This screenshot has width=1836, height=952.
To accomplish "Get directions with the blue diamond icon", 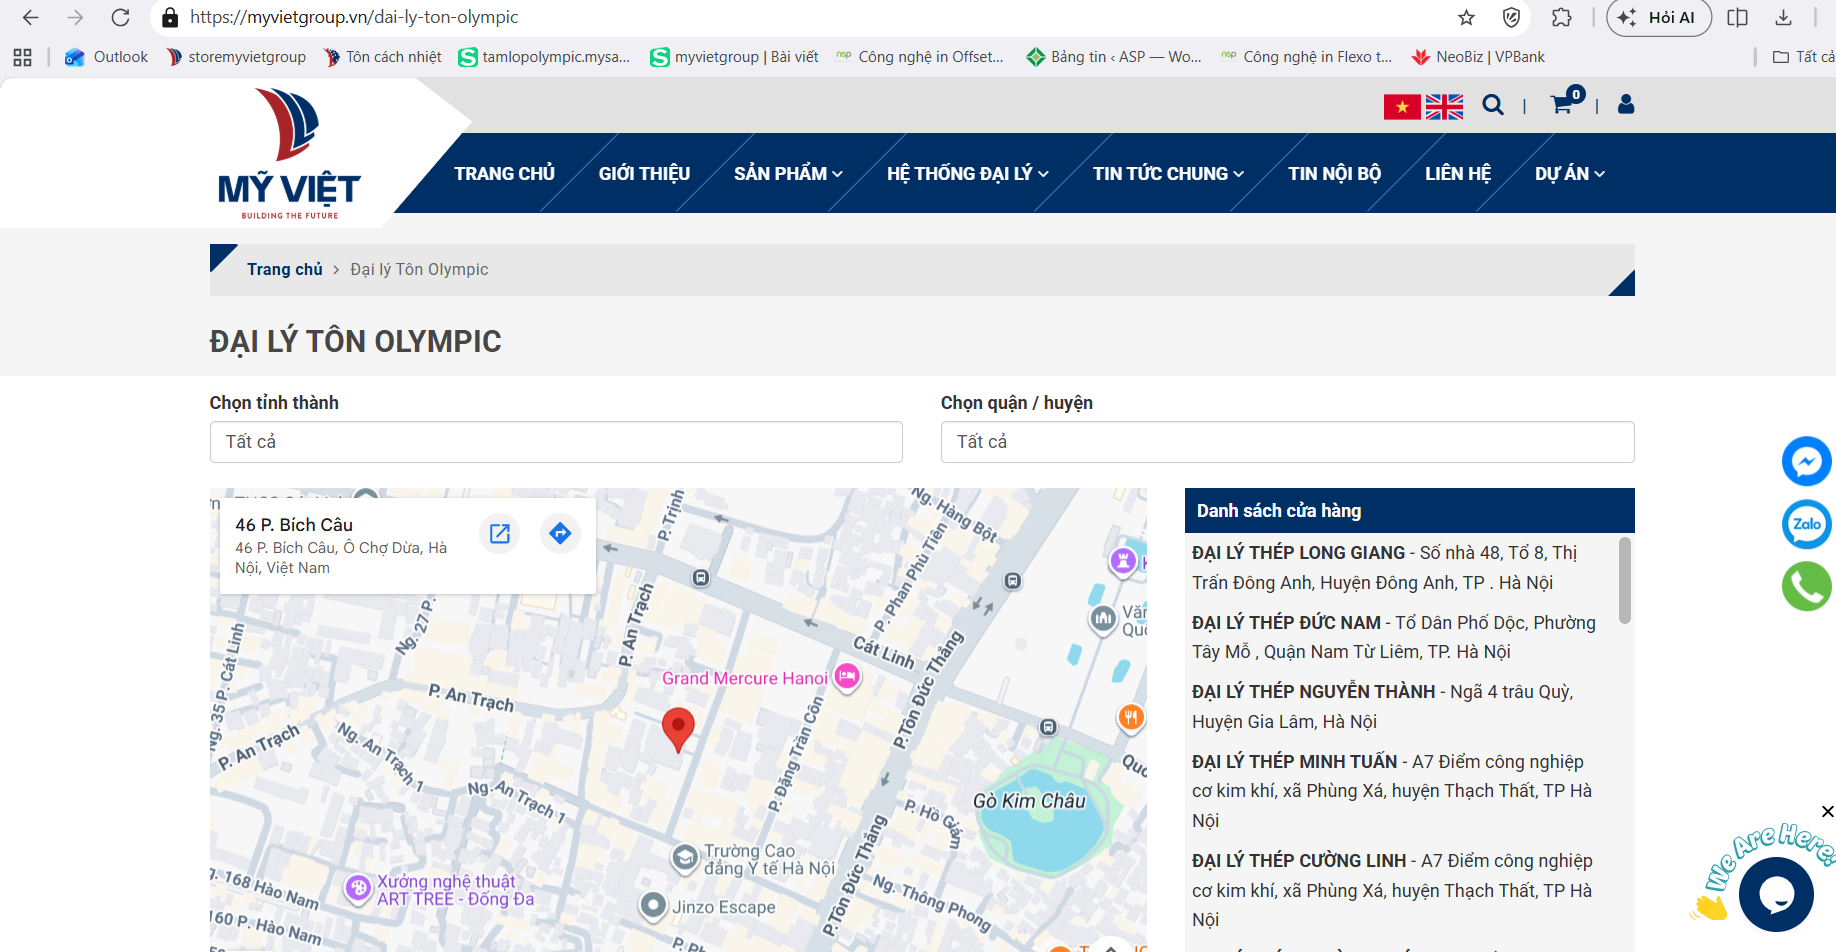I will click(560, 533).
